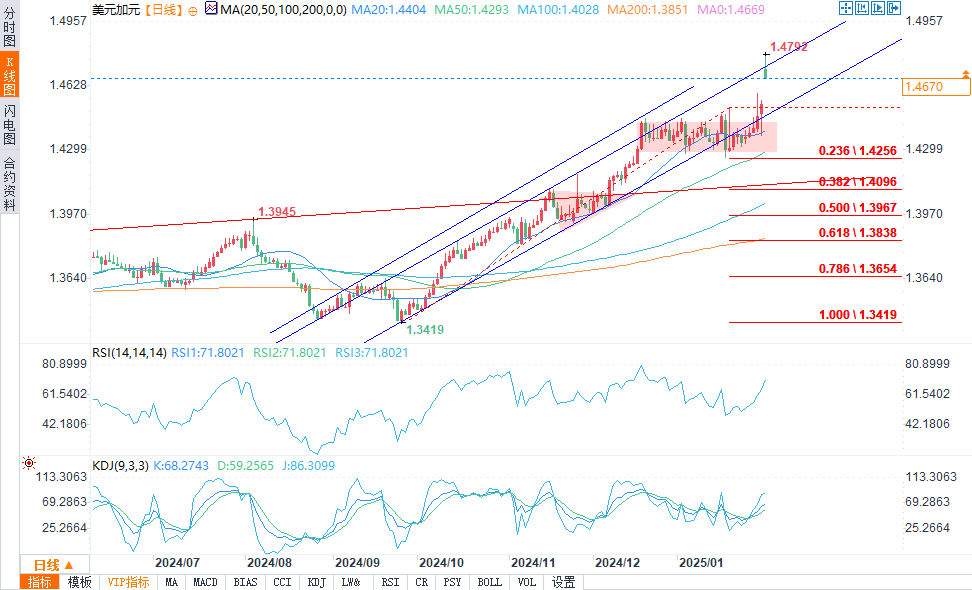Click the red sun icon beside KDJ panel
The image size is (972, 590).
(29, 463)
